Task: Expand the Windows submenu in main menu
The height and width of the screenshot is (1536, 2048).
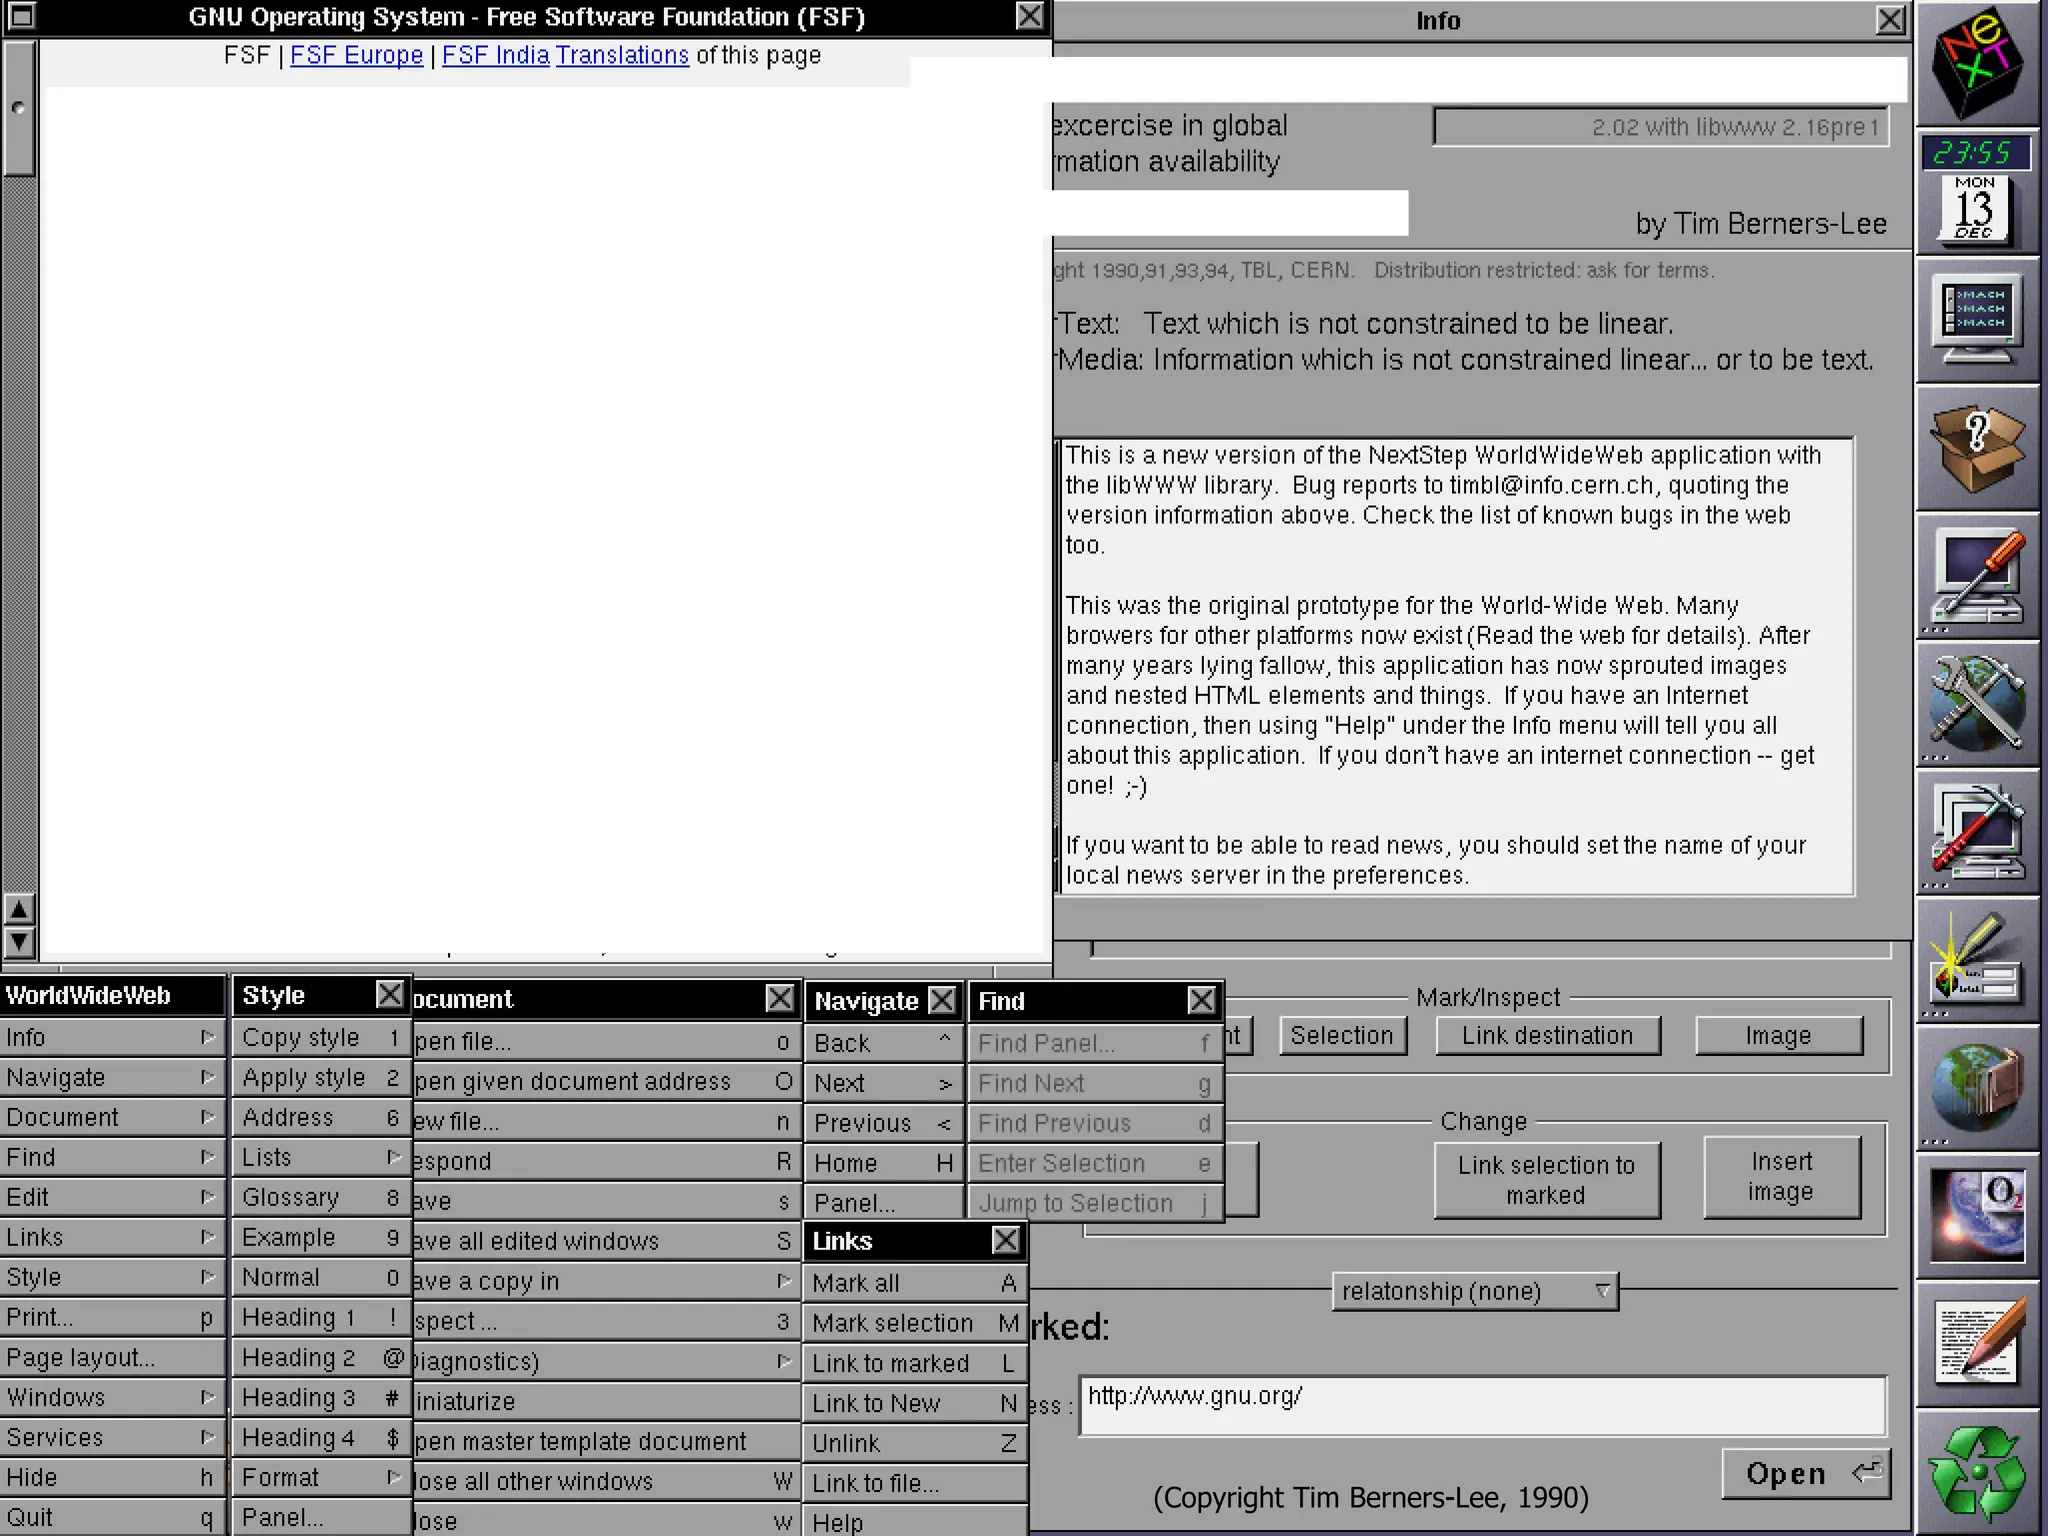Action: (112, 1397)
